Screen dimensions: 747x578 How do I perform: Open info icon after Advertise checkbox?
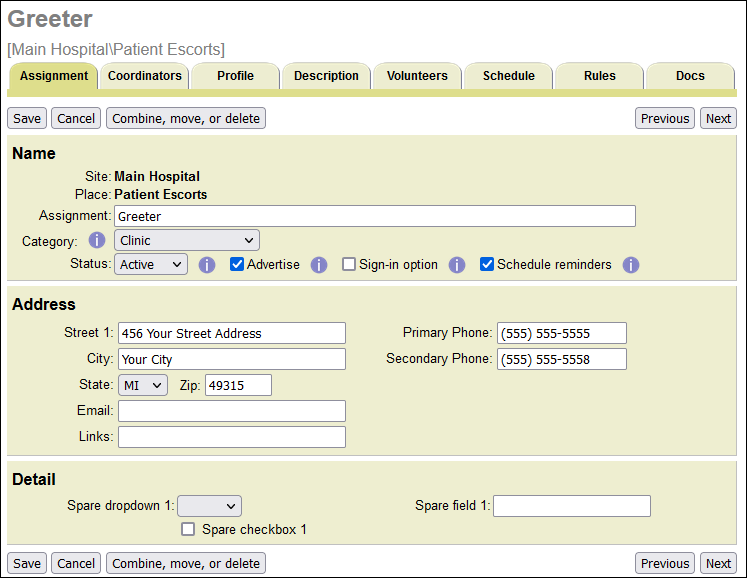click(319, 264)
